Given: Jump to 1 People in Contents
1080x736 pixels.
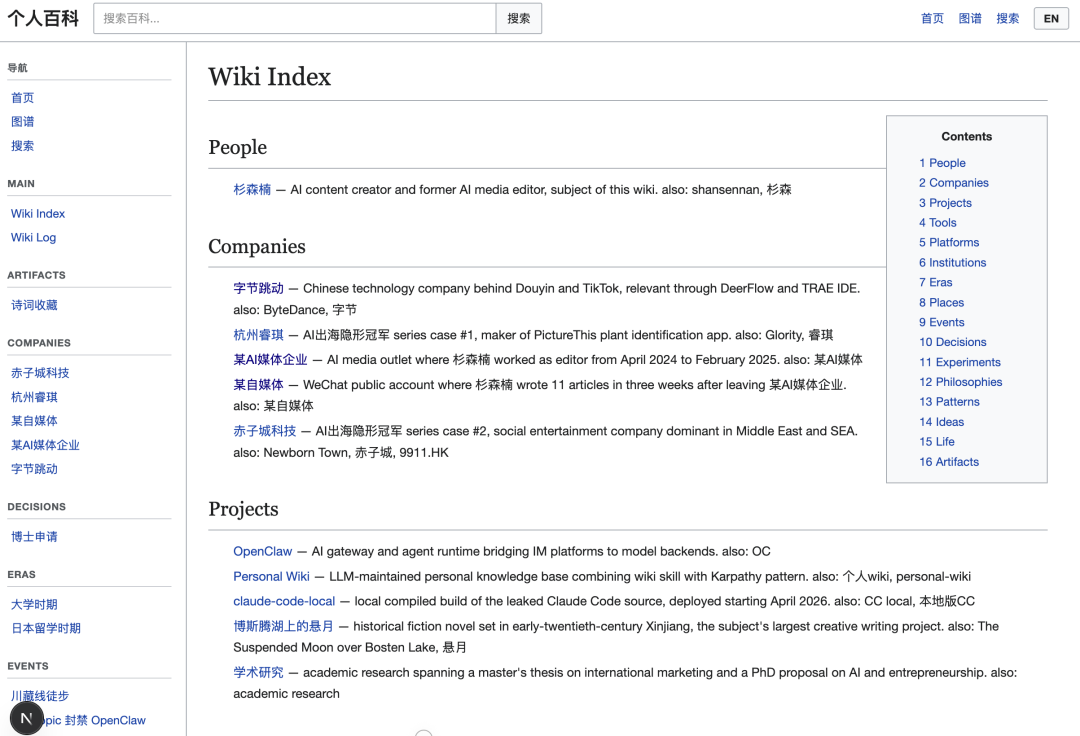Looking at the screenshot, I should 942,162.
